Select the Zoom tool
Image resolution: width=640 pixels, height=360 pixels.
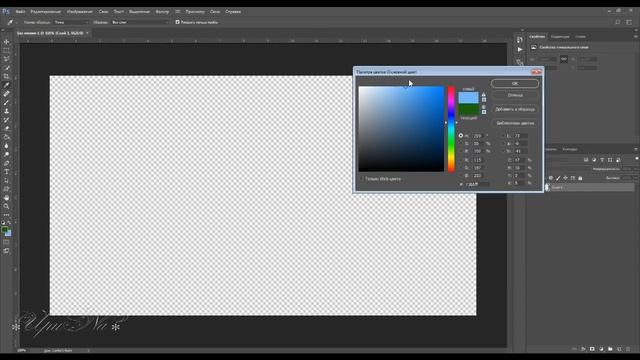7,206
